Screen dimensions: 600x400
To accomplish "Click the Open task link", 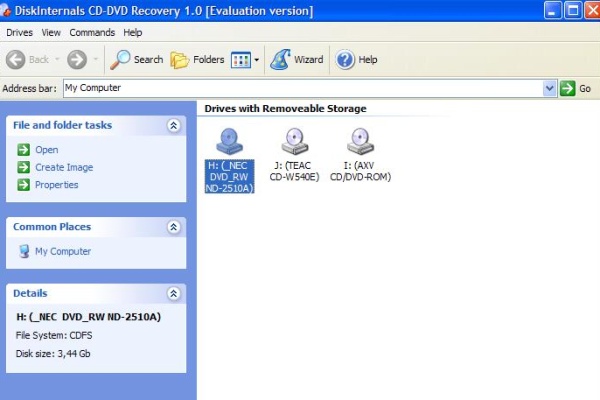I will click(47, 150).
